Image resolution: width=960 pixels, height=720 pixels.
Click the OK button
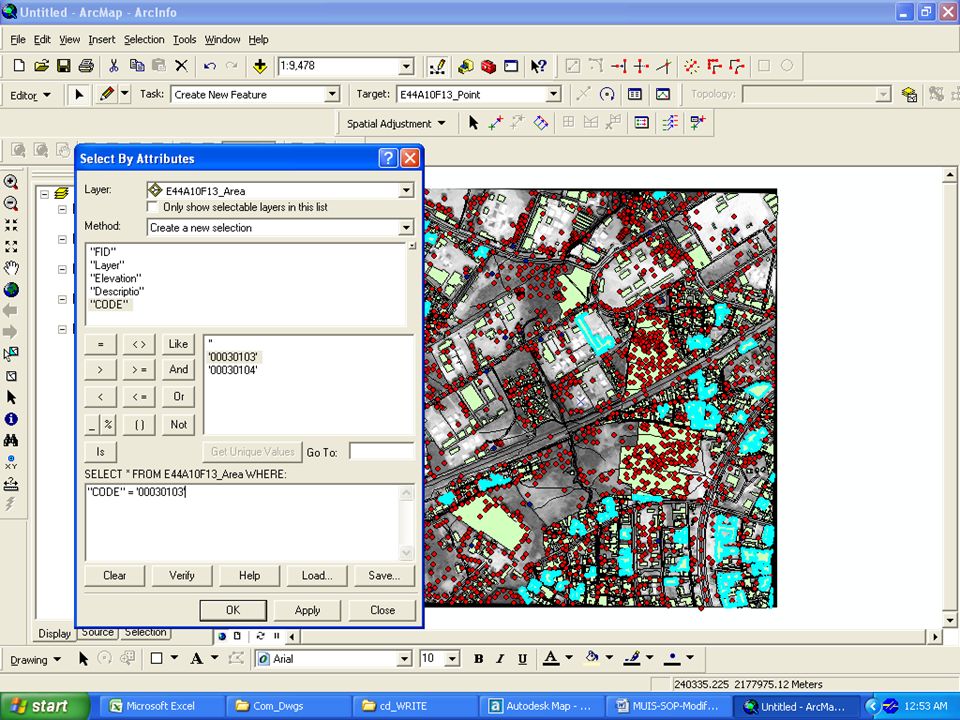(x=233, y=610)
